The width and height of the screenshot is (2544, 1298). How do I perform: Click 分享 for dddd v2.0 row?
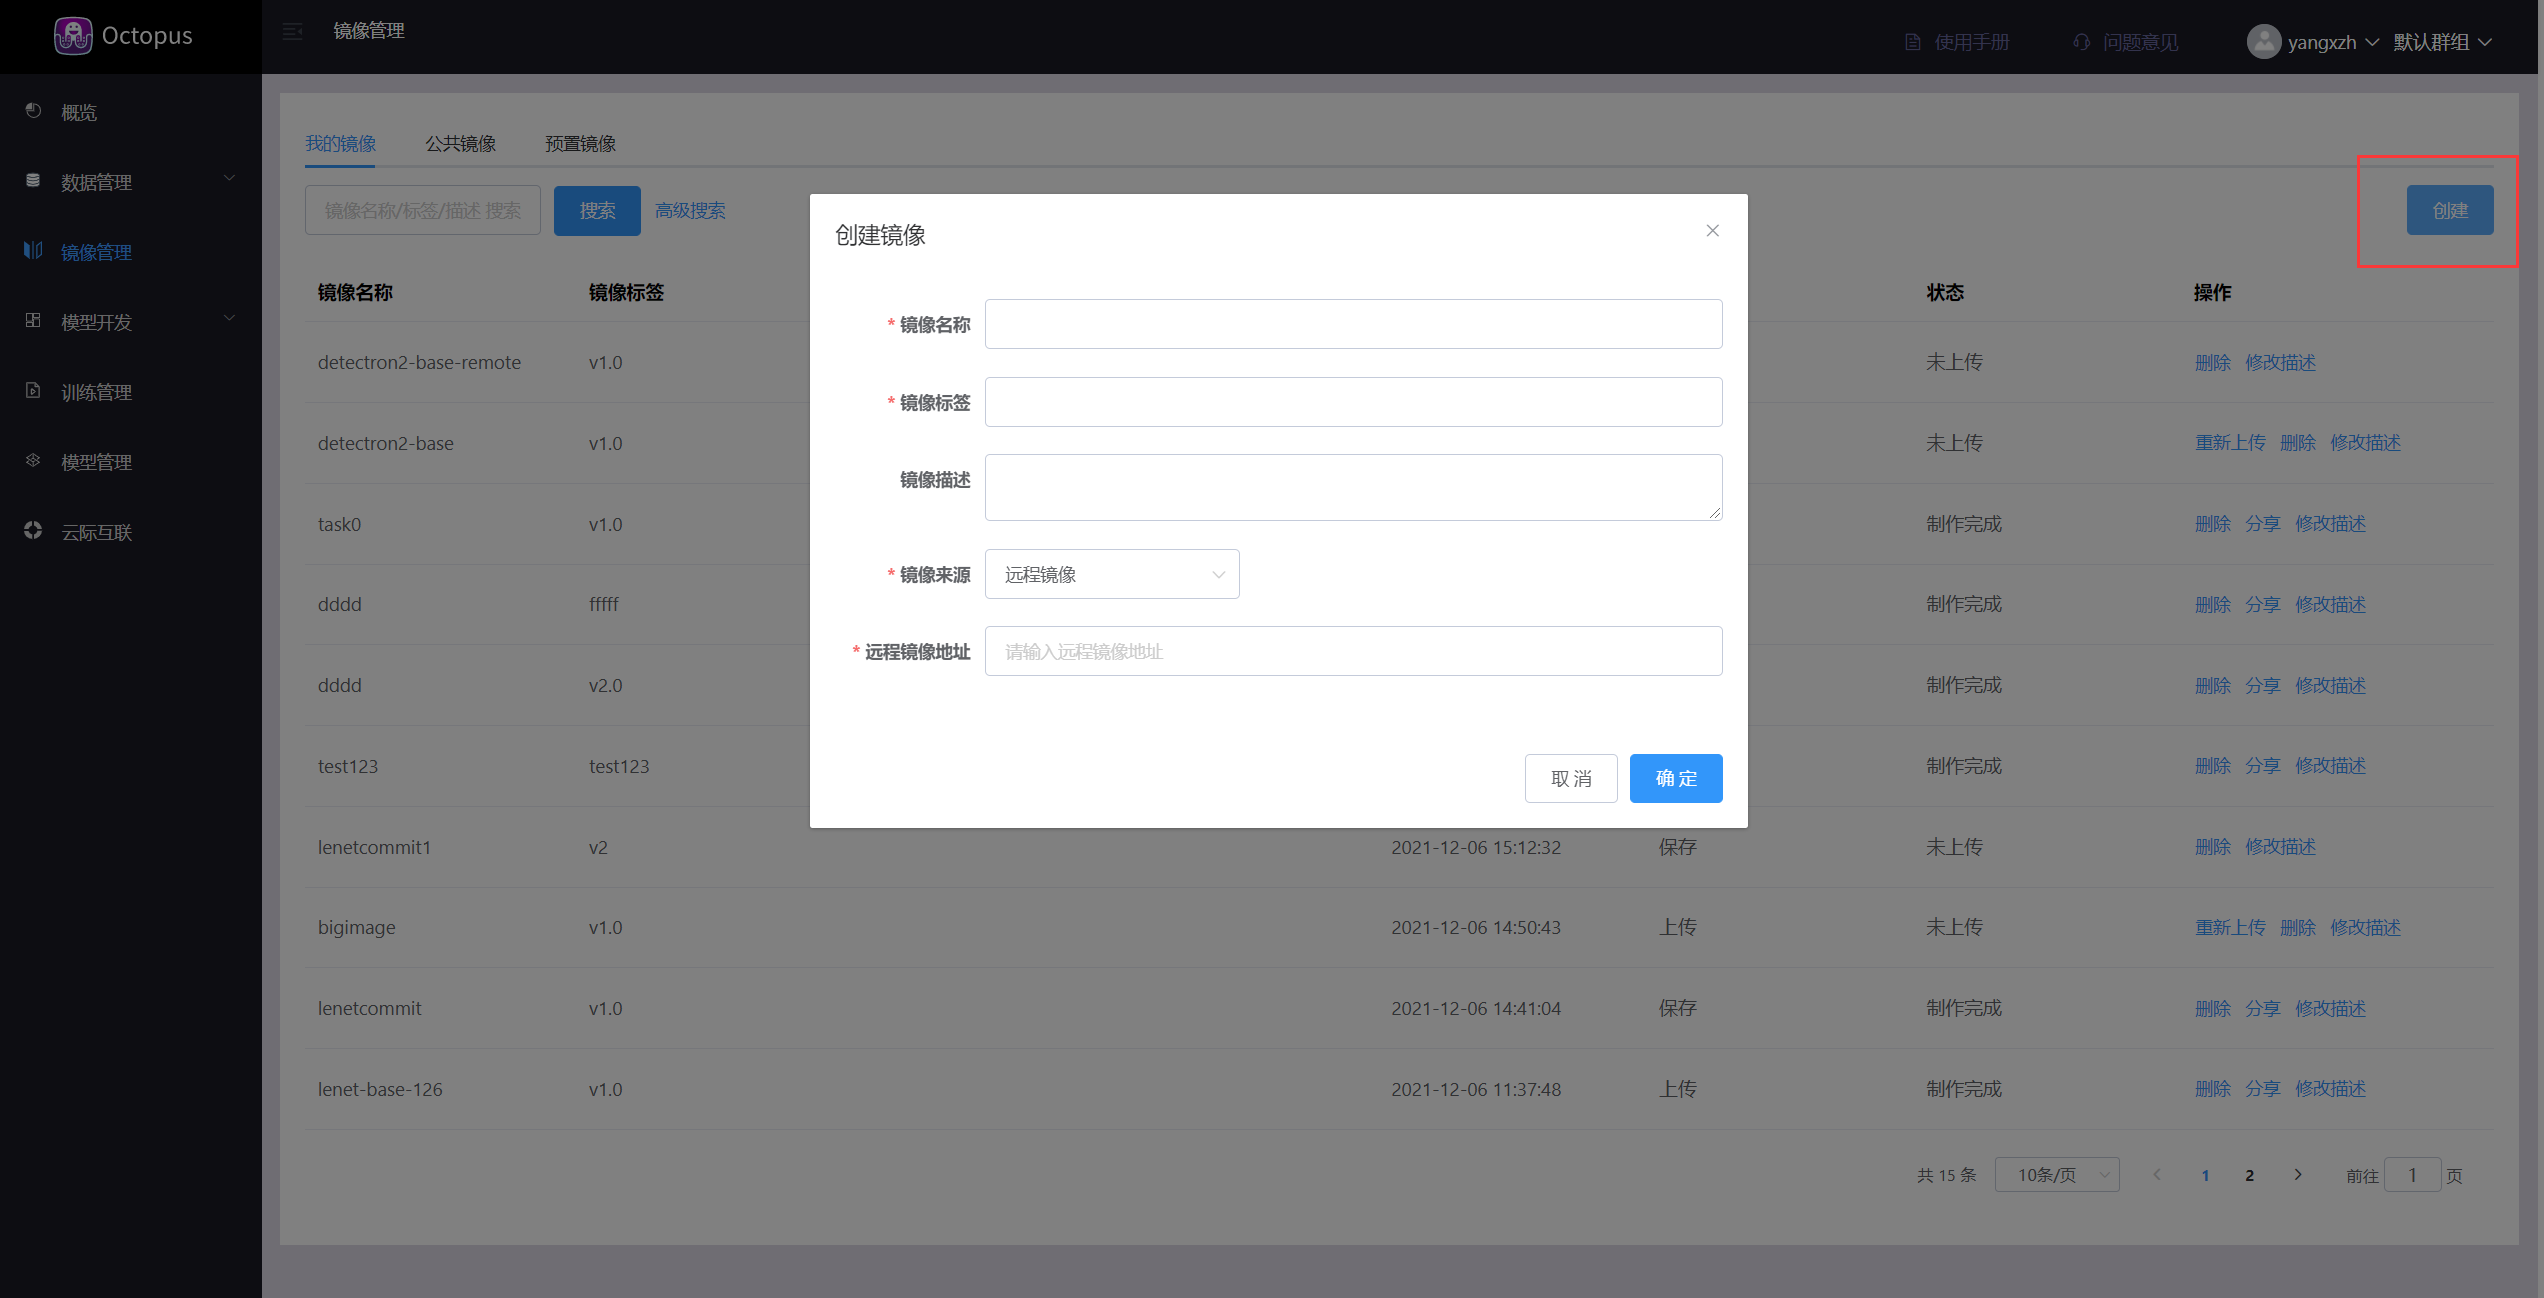2263,686
